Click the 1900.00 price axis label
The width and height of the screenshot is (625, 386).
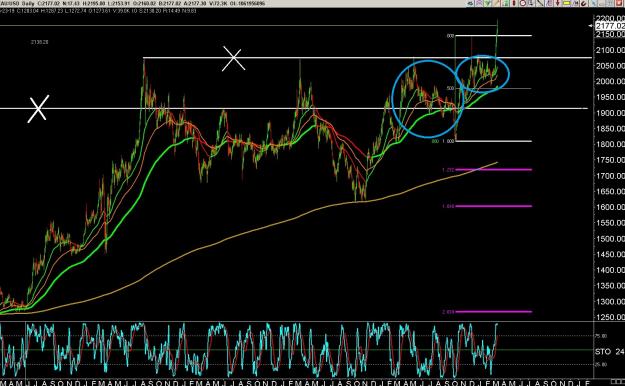tap(610, 113)
